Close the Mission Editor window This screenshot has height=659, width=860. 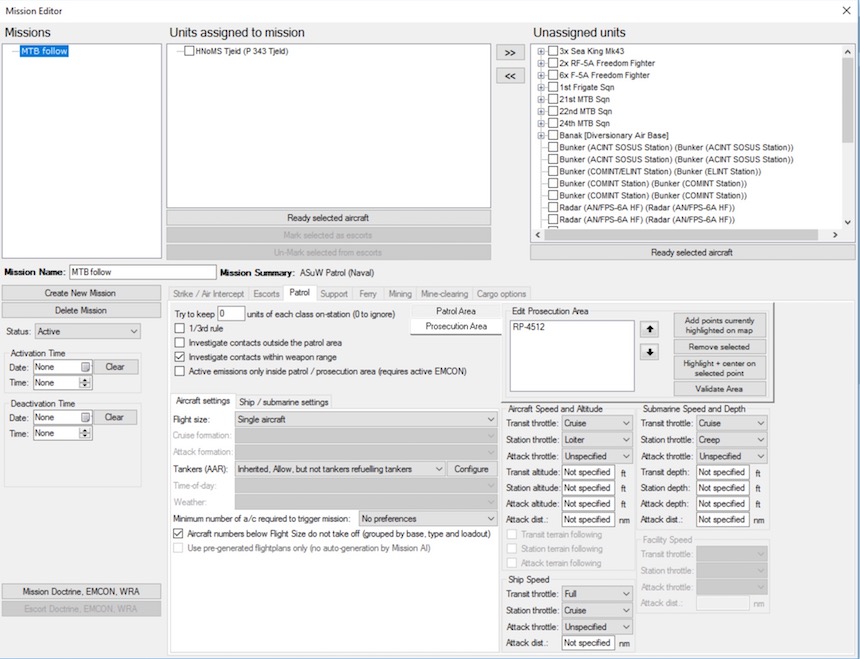(x=846, y=10)
